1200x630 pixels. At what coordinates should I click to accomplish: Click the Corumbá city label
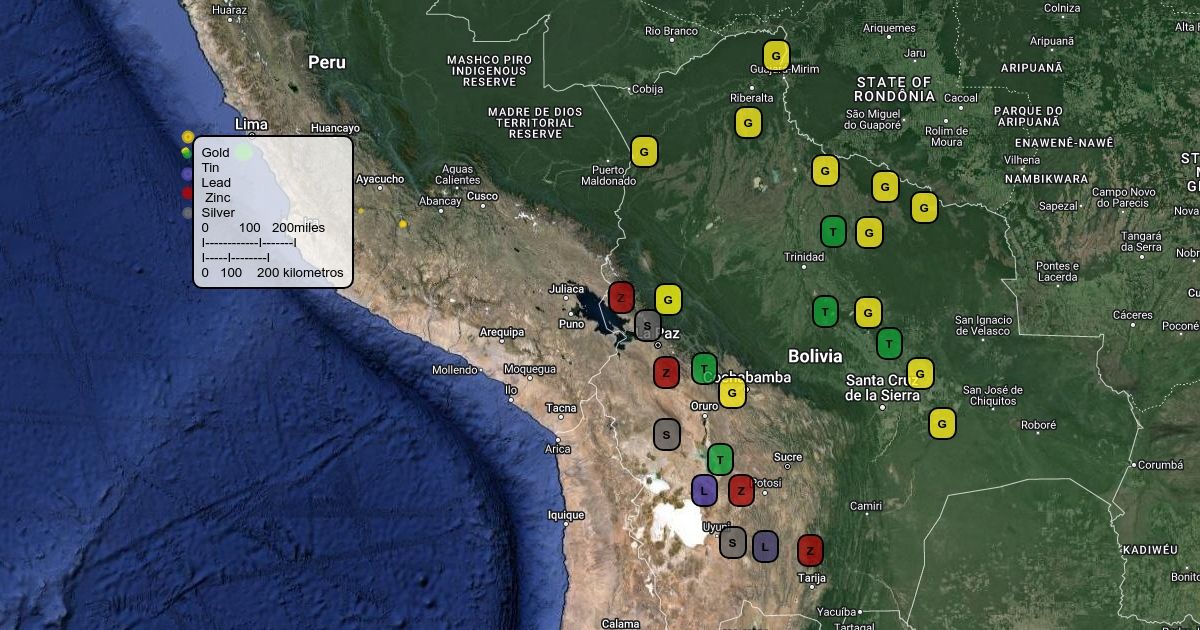tap(1161, 465)
